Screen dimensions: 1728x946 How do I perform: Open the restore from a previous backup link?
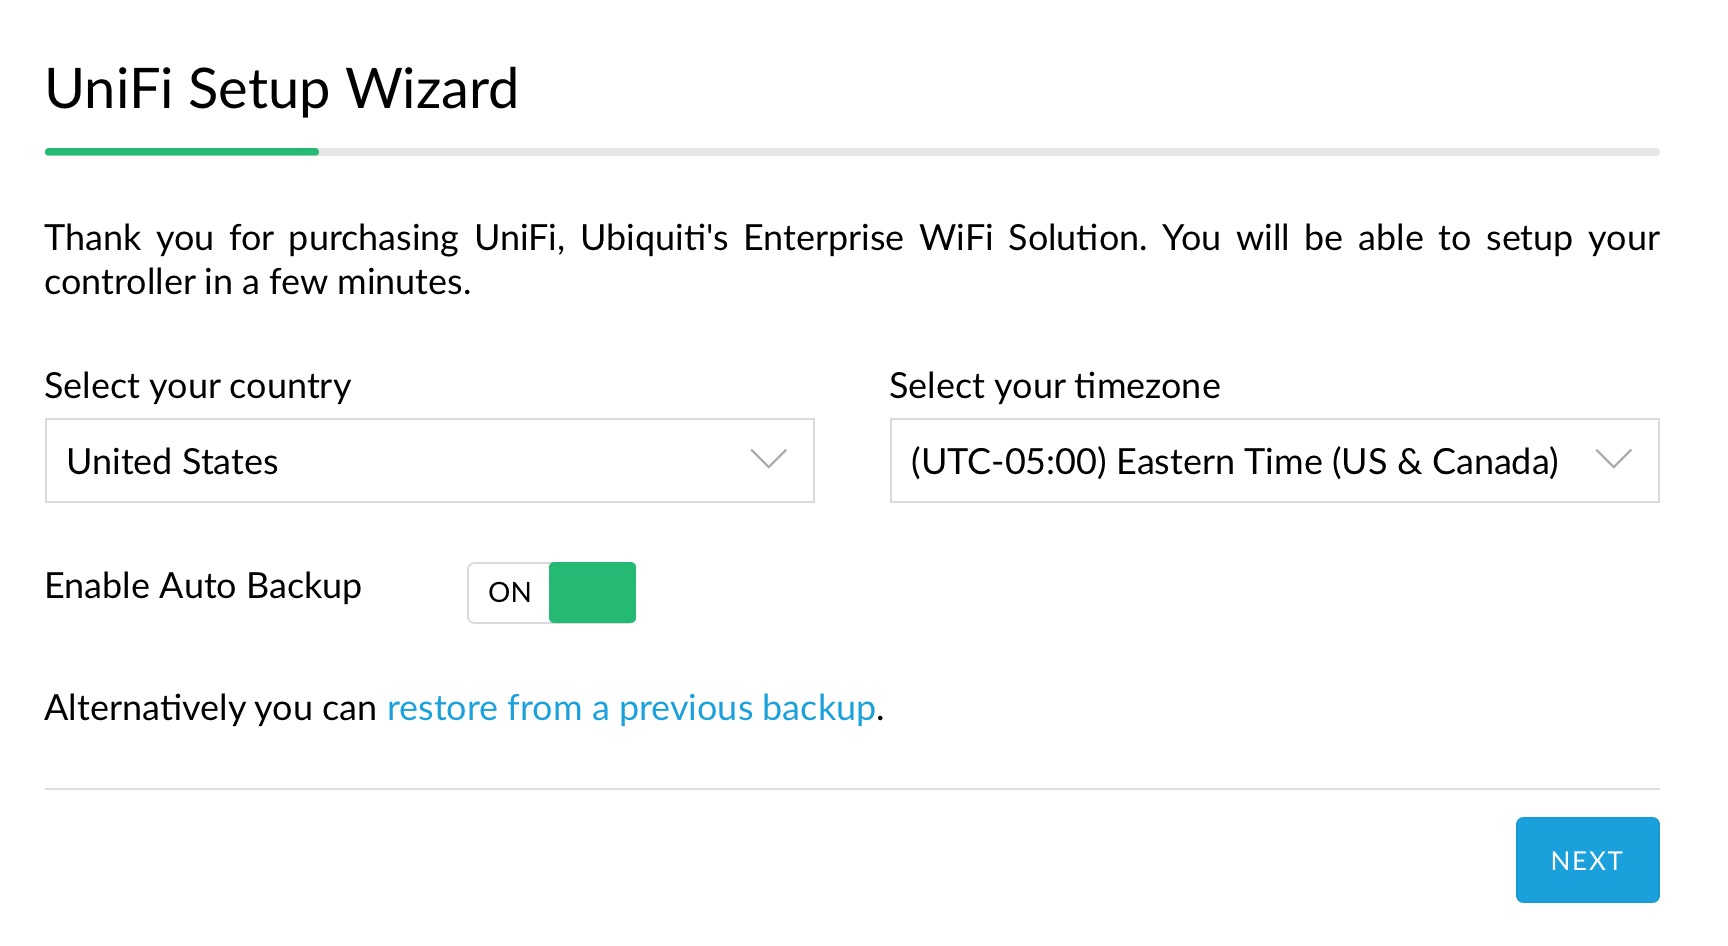[x=631, y=708]
